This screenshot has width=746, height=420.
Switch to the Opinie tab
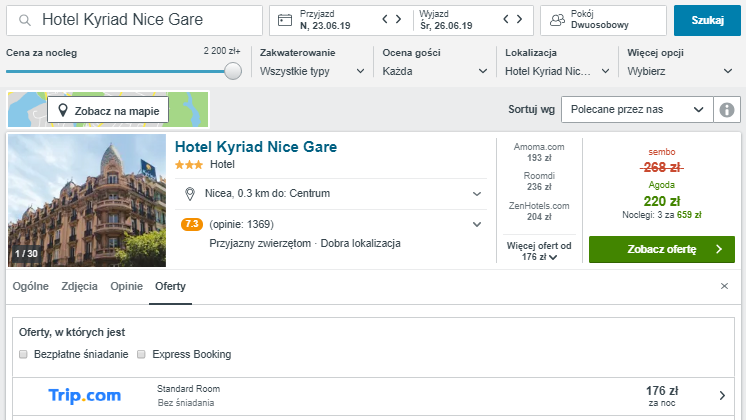click(127, 286)
